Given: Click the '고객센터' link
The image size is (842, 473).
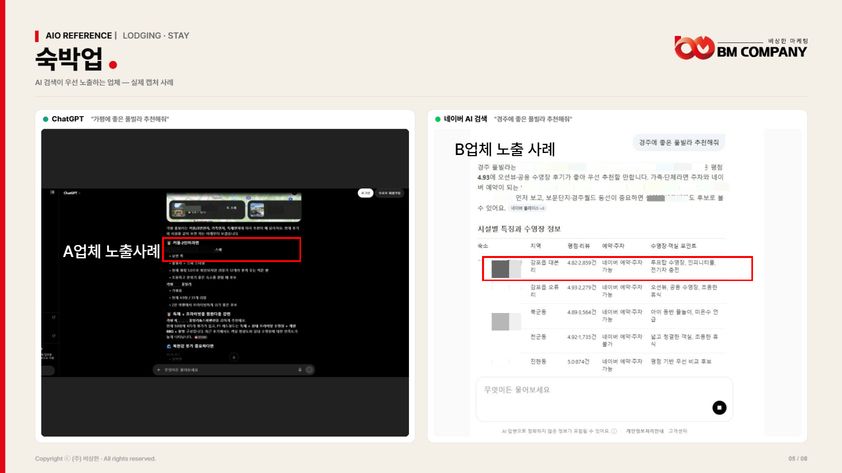Looking at the screenshot, I should [x=678, y=431].
